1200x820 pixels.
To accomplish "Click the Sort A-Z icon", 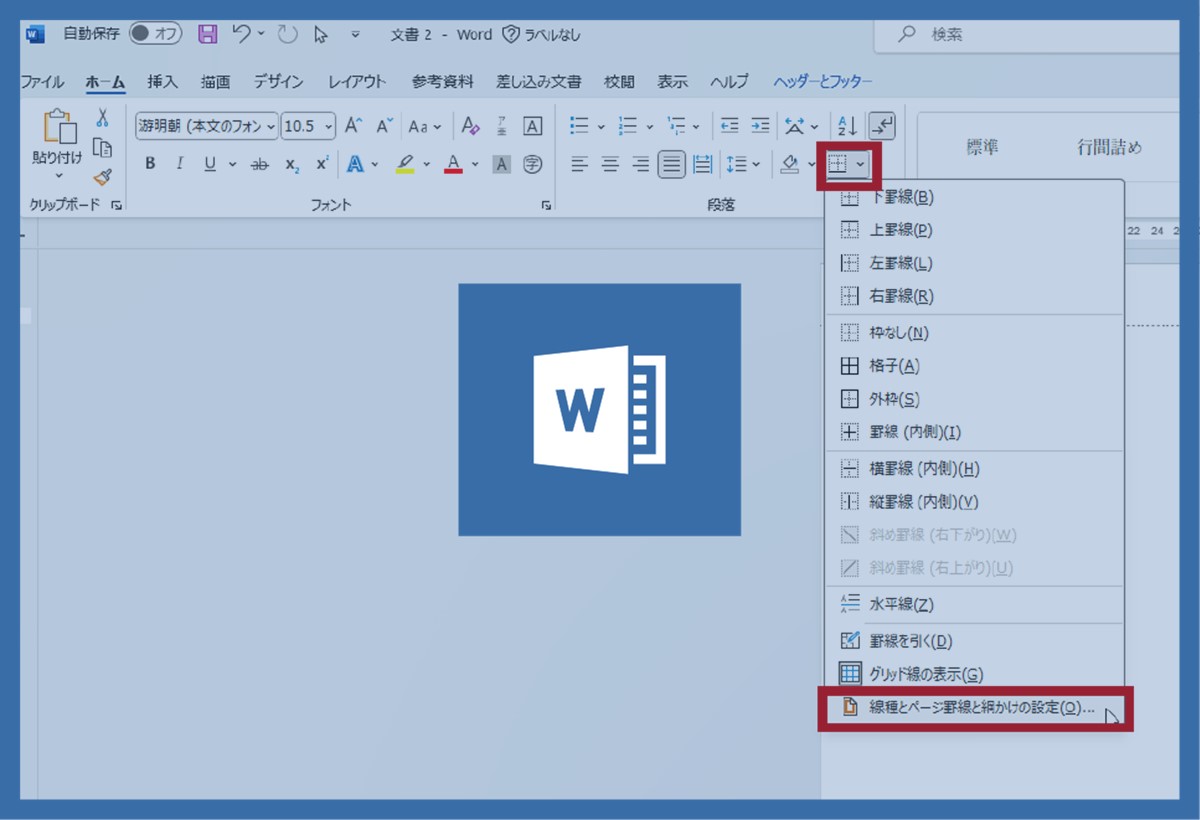I will point(847,126).
